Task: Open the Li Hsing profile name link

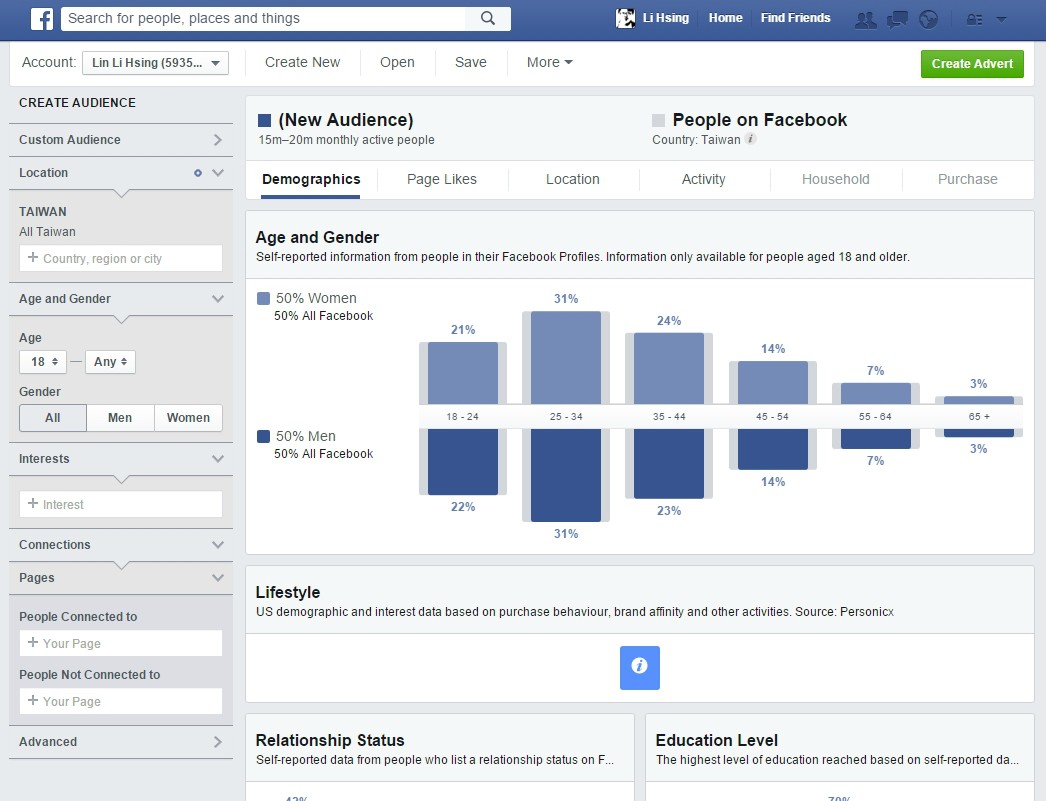Action: (665, 18)
